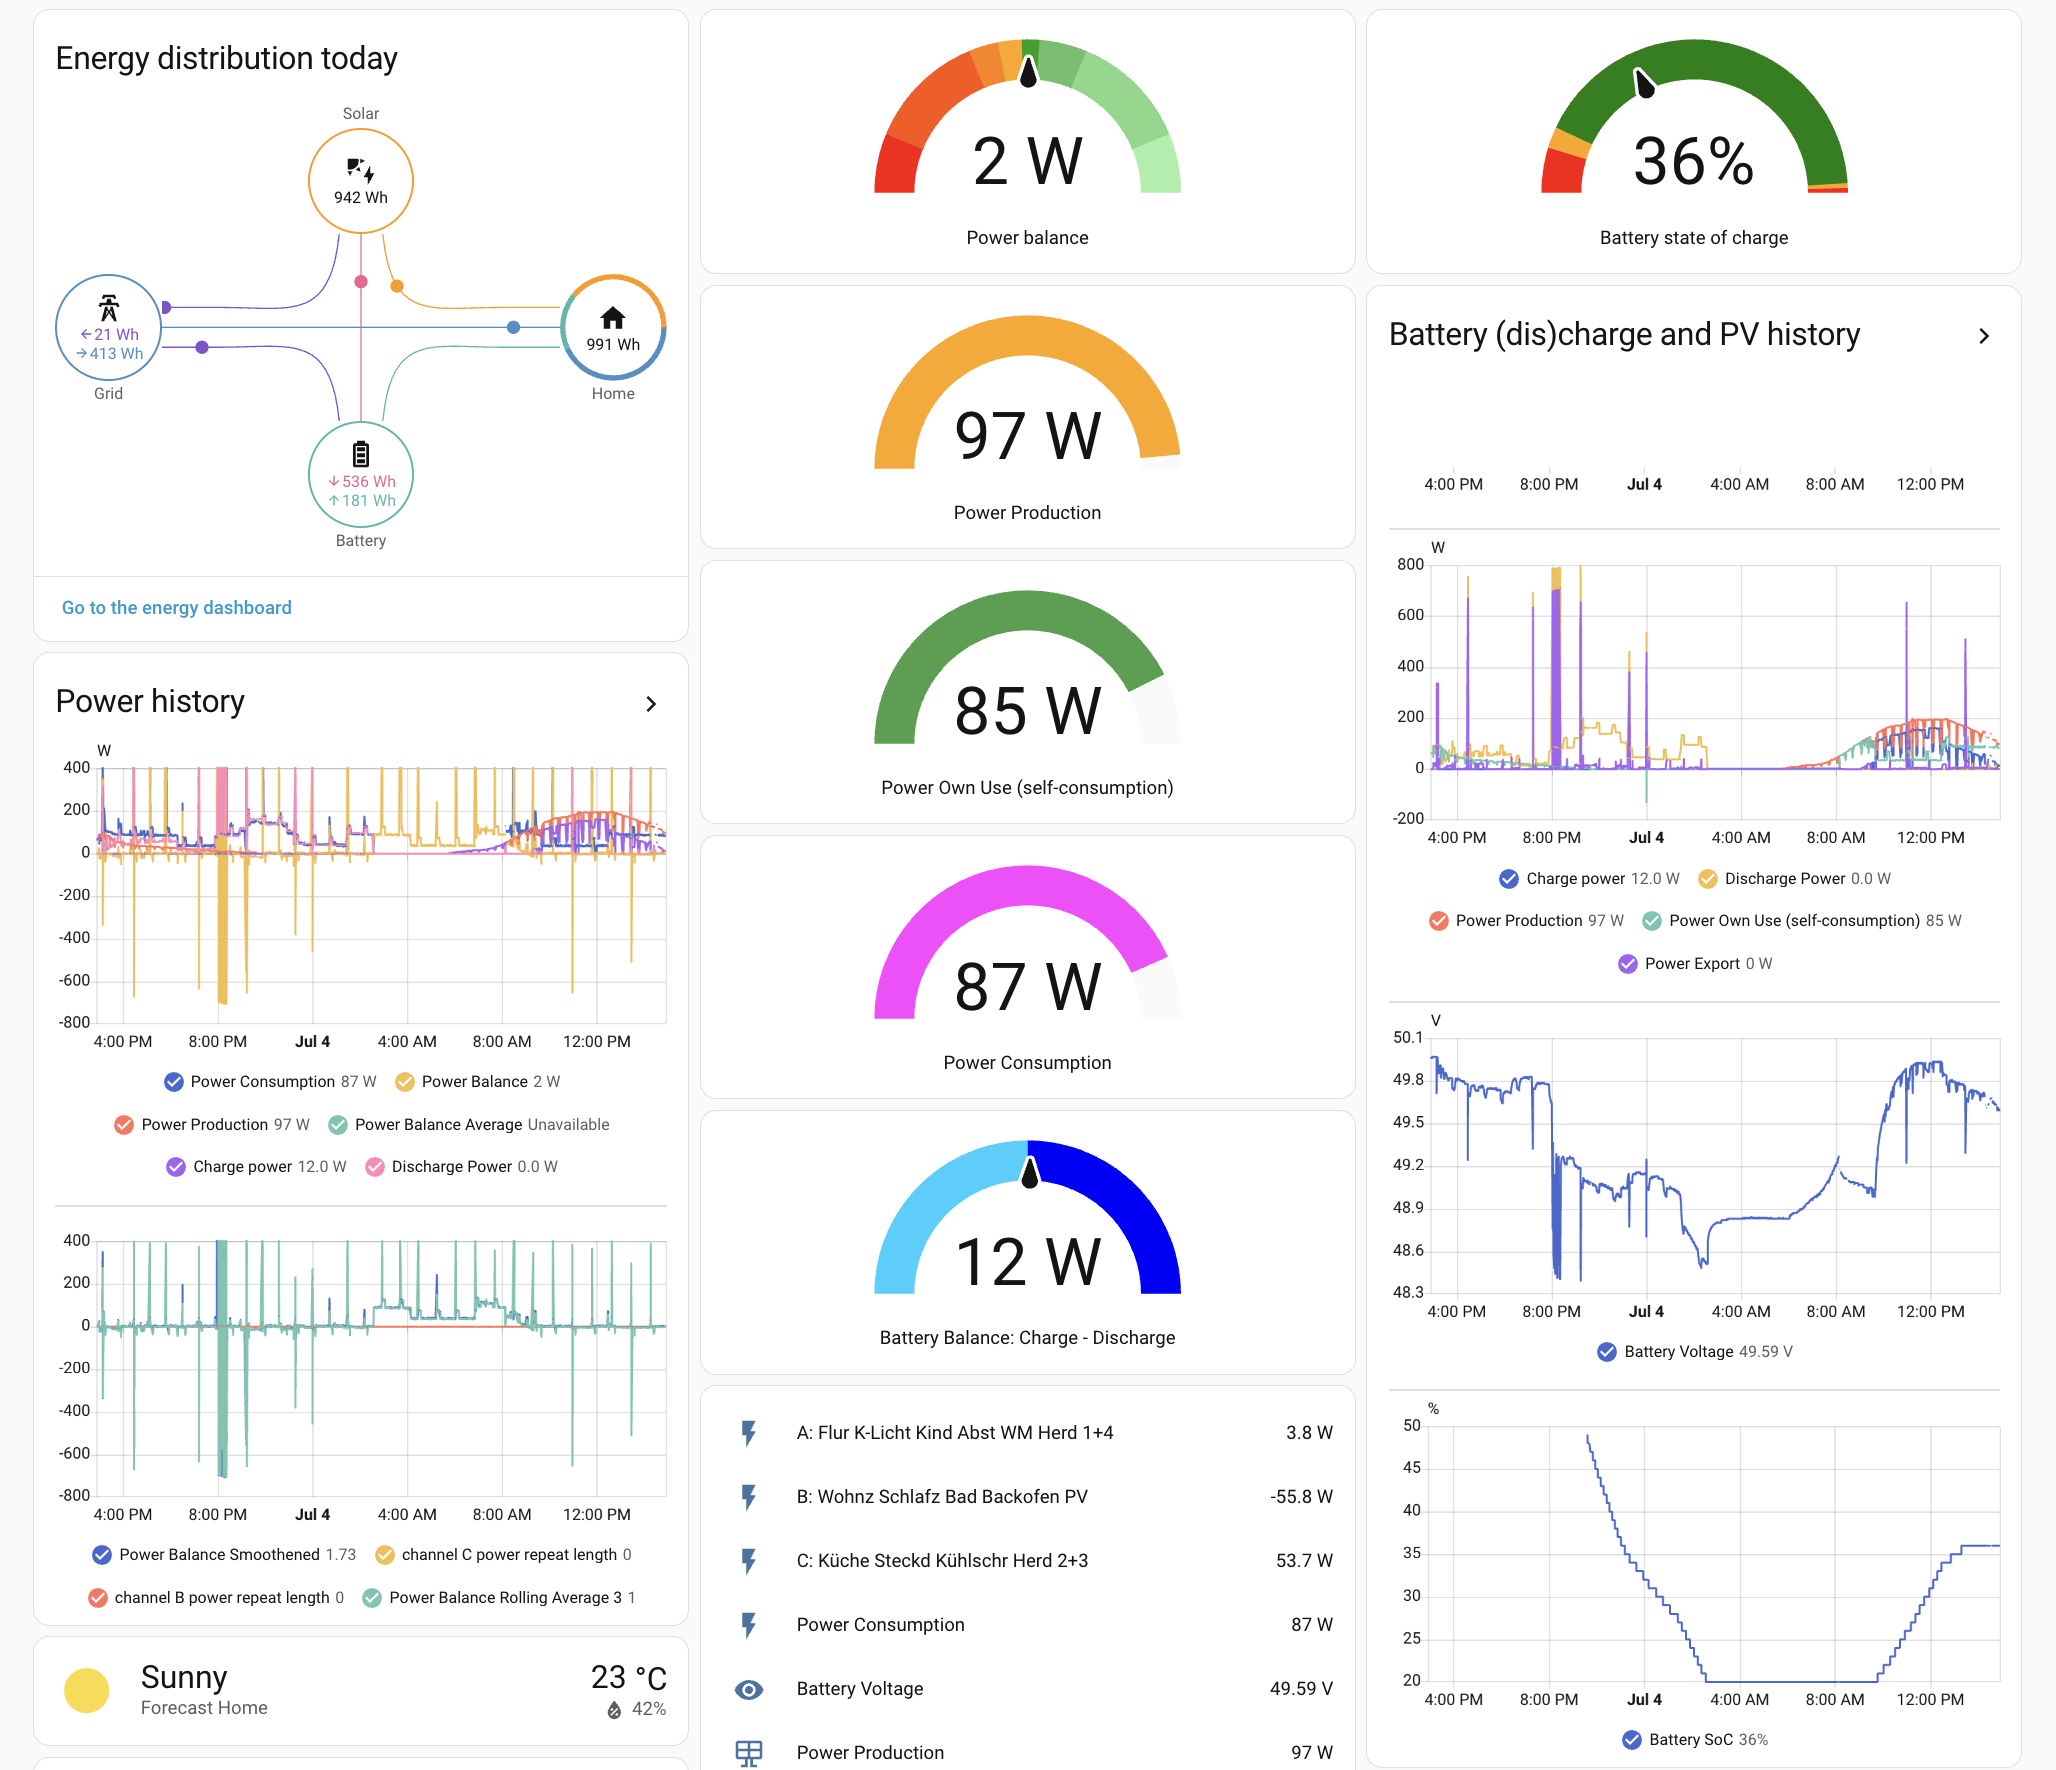
Task: Open the Power Production 97 W gauge
Action: tap(1028, 417)
